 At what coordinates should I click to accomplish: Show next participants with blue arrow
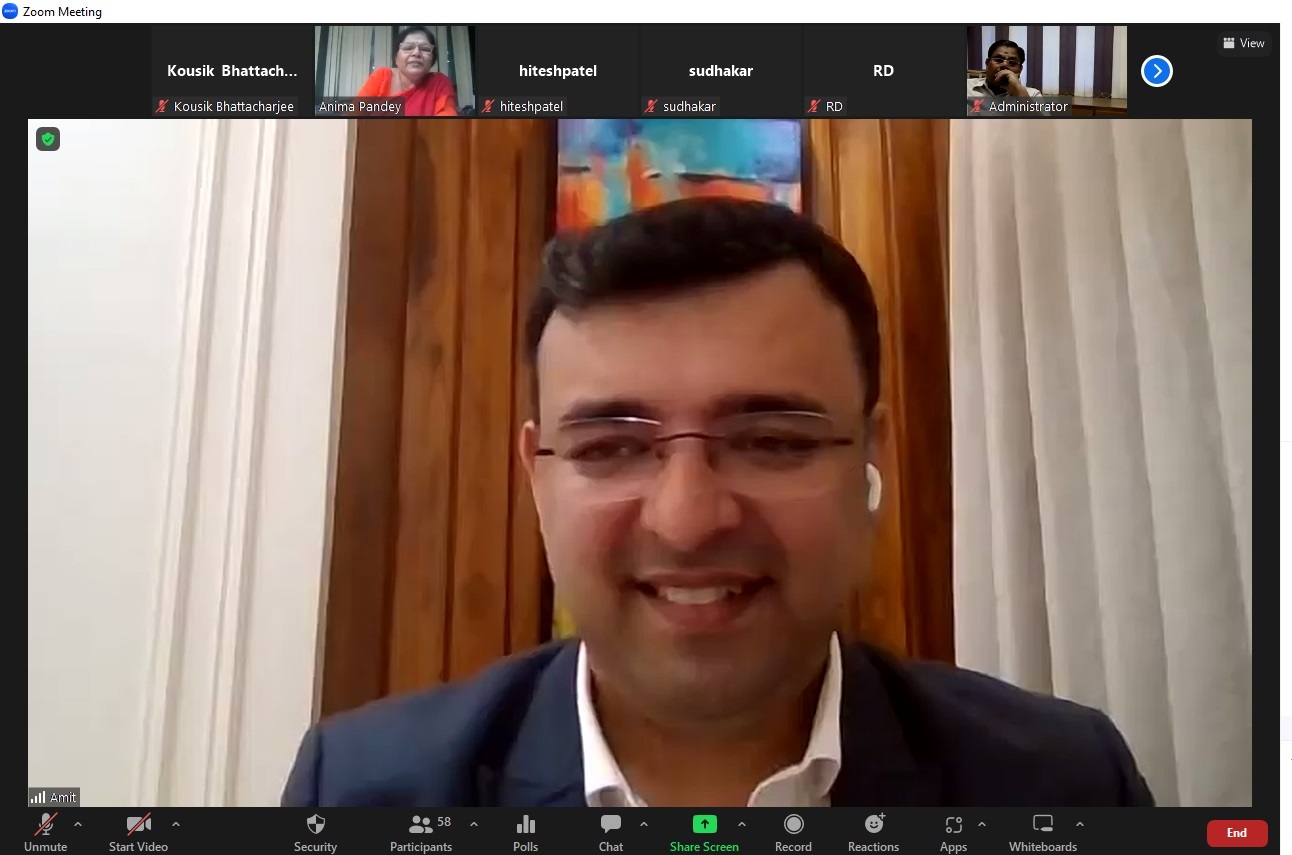pos(1157,71)
